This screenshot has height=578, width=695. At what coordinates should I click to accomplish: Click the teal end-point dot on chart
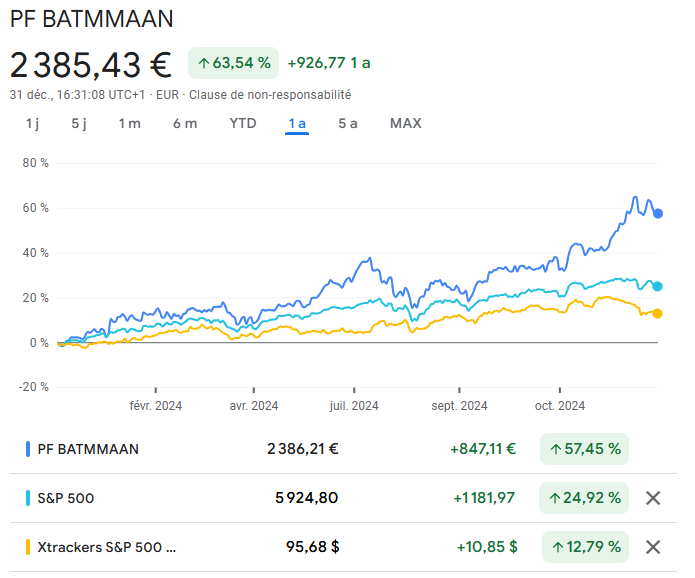coord(657,286)
